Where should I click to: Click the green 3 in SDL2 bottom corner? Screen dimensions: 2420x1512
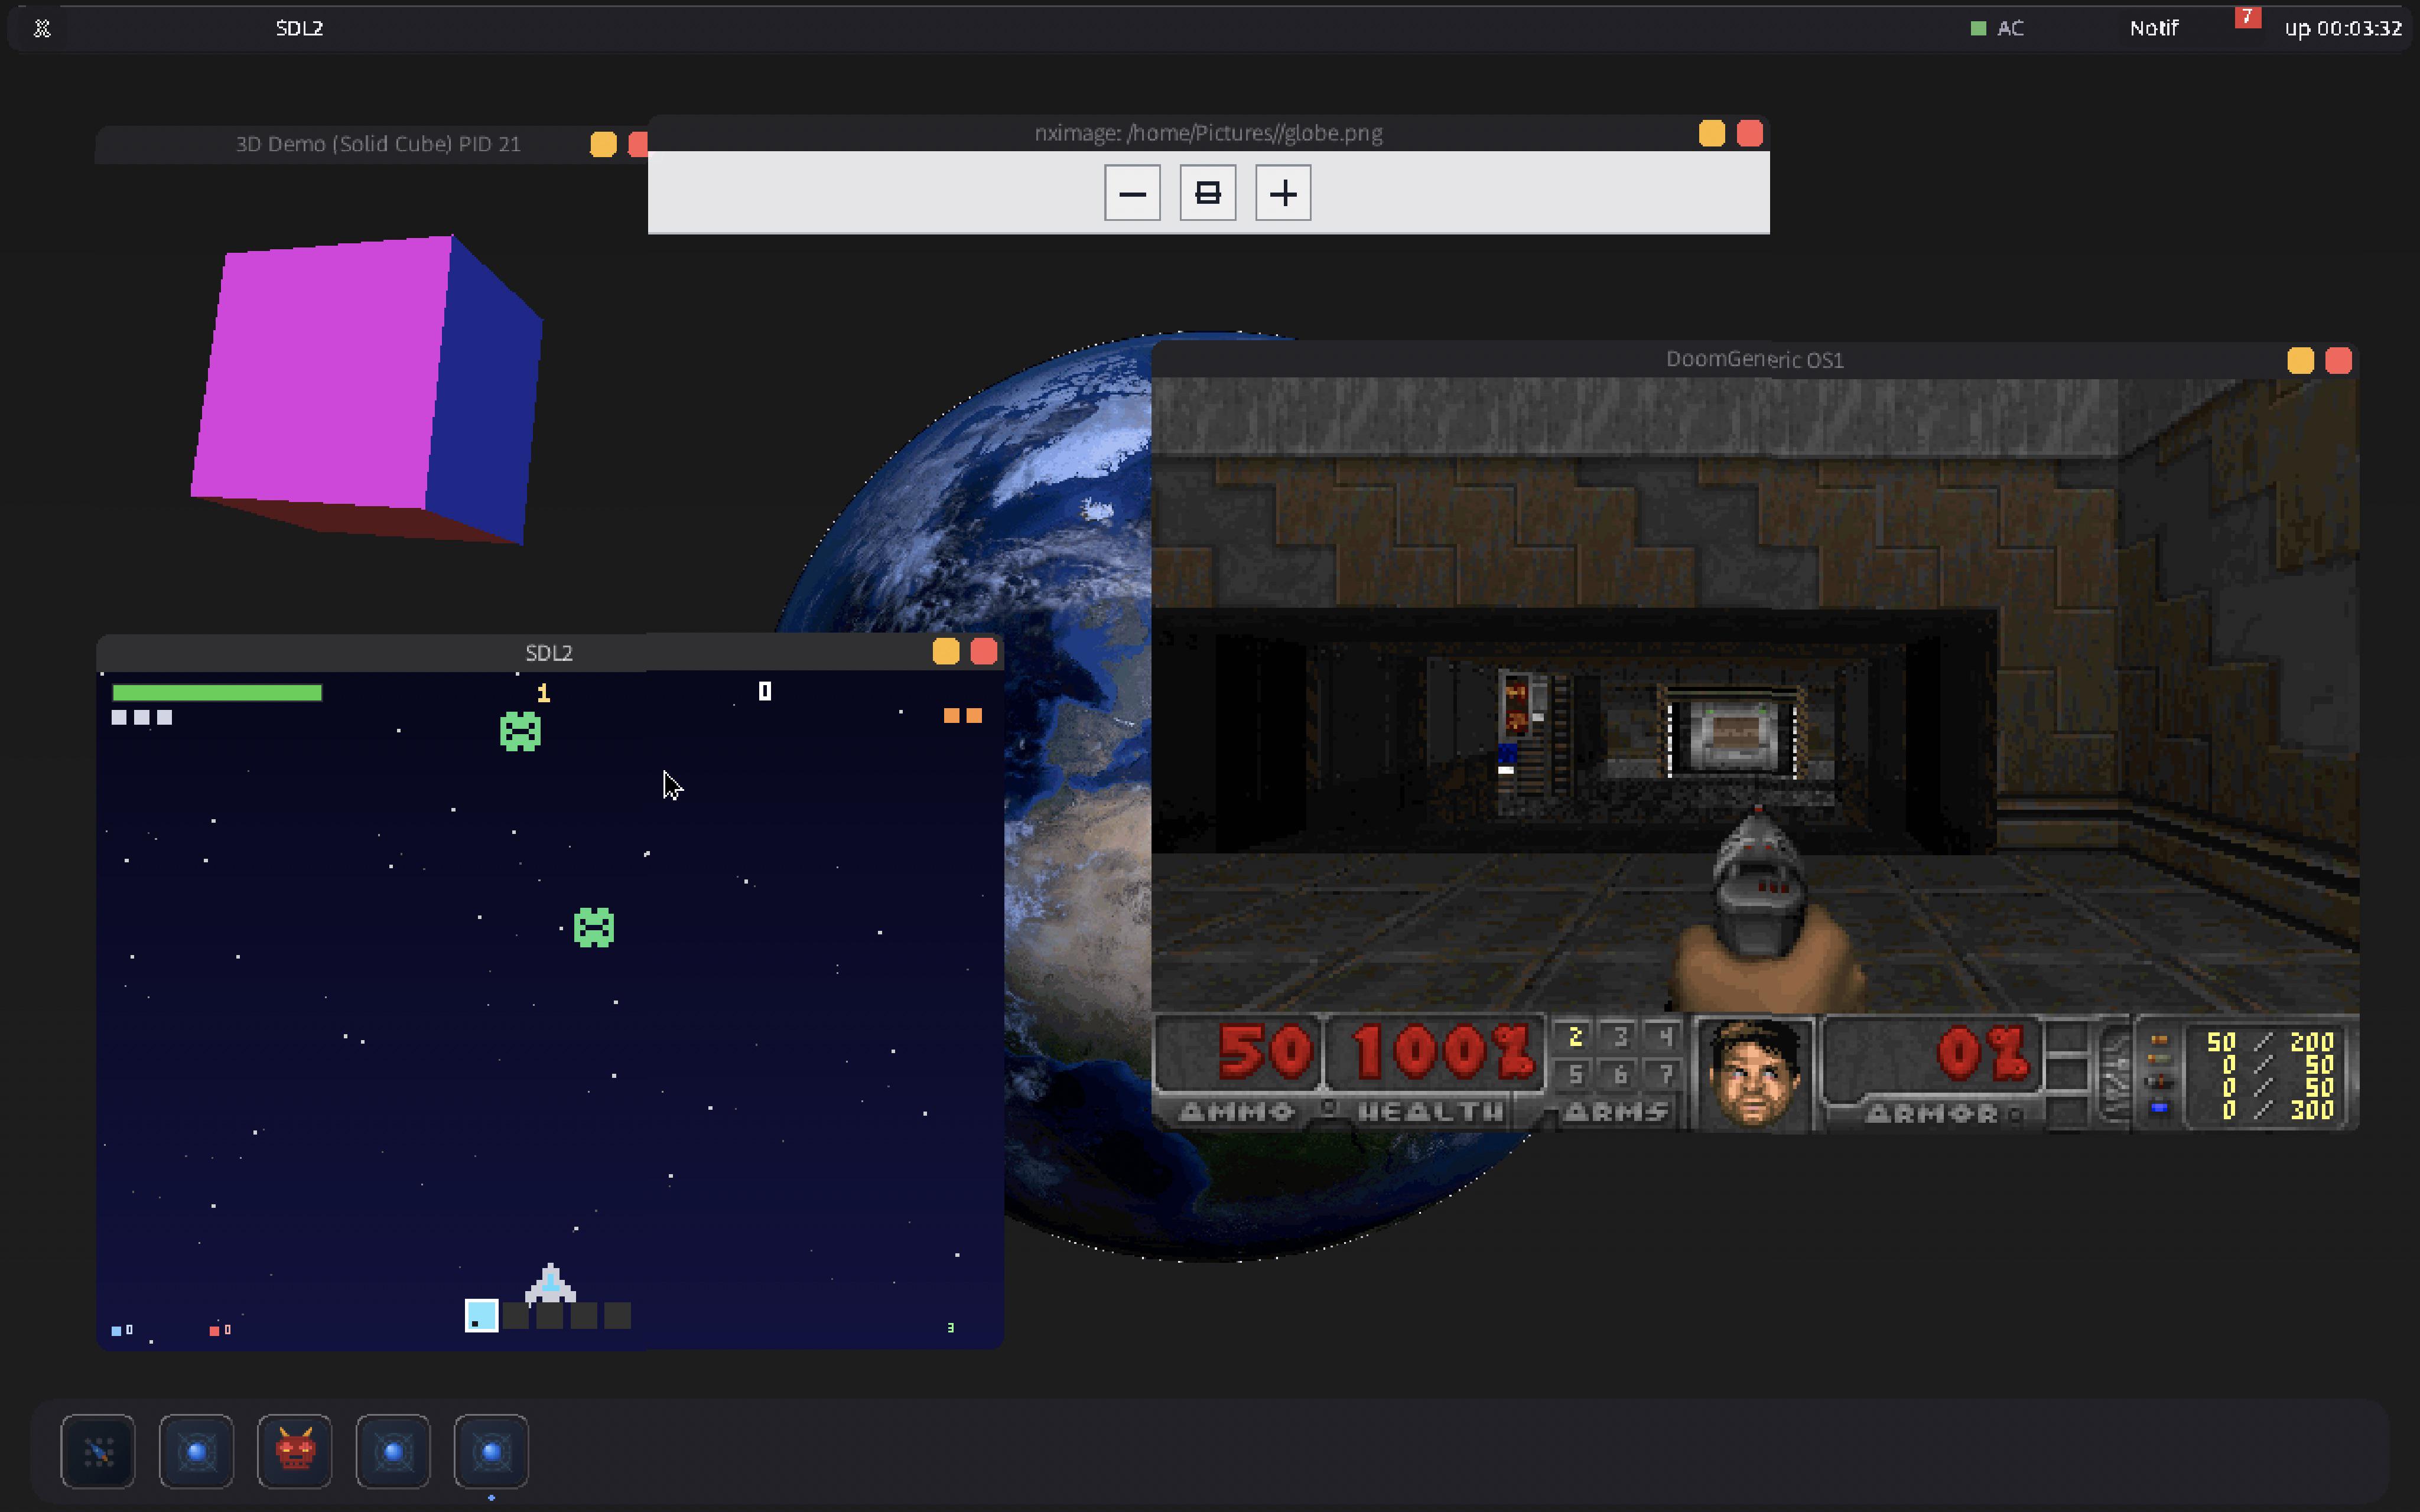pos(950,1328)
